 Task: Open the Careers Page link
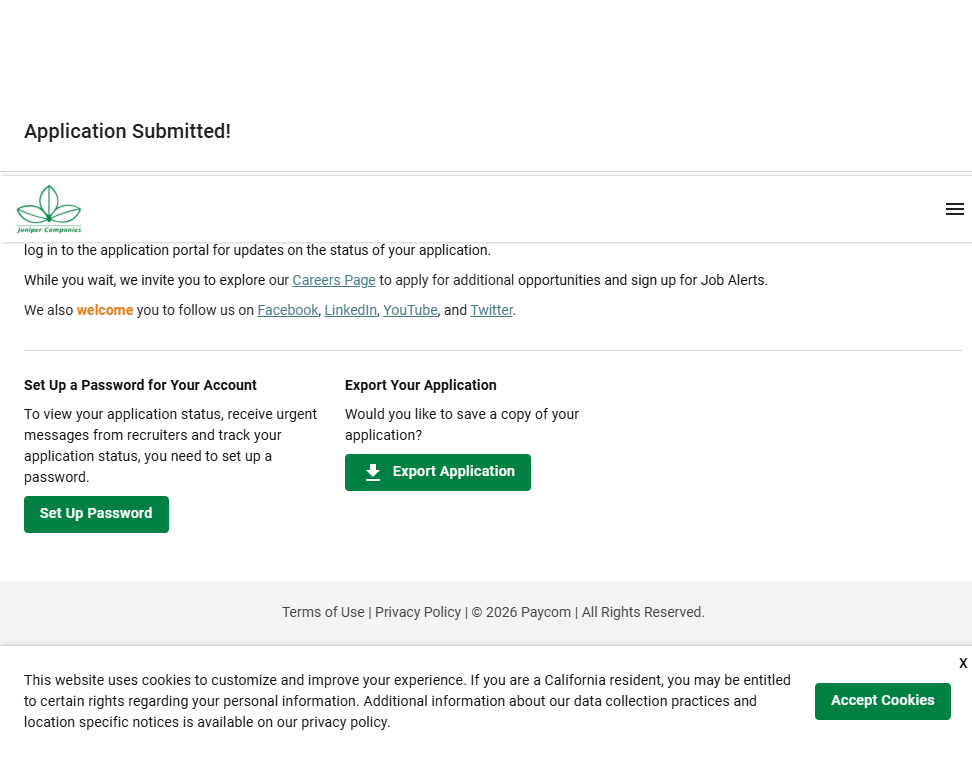pos(334,280)
